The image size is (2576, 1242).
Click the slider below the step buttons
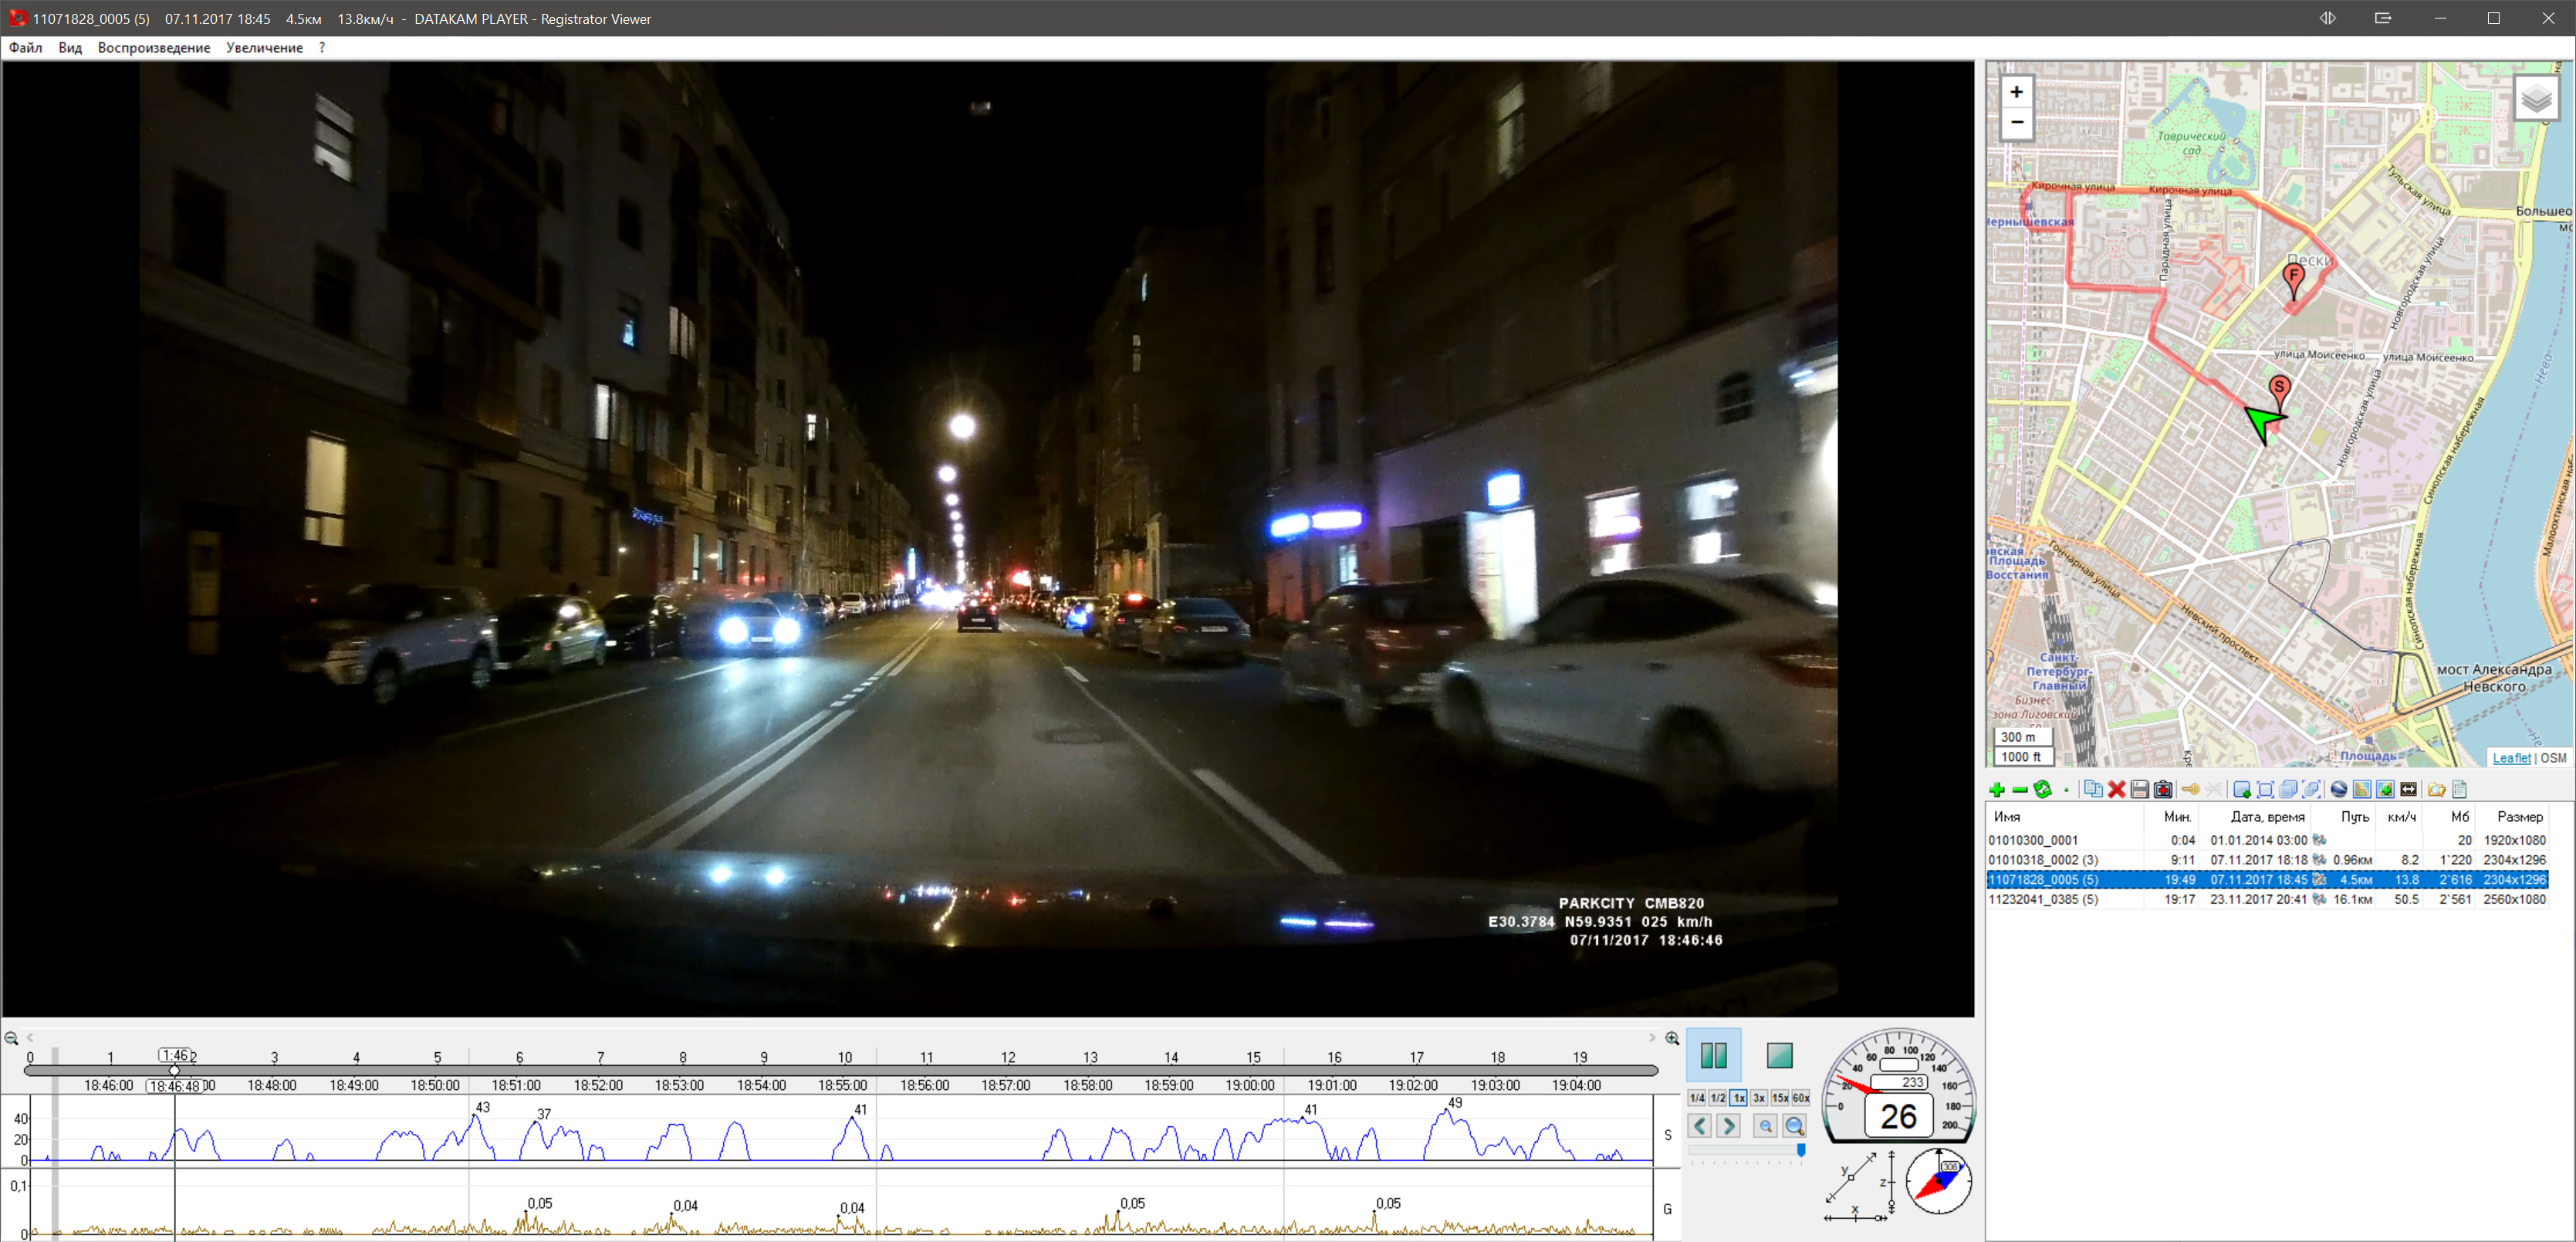[1746, 1151]
